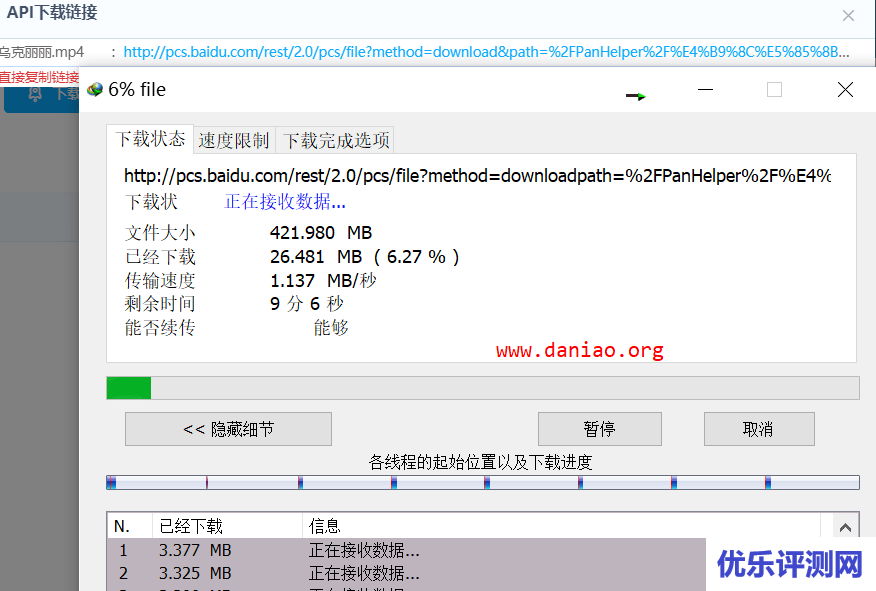876x591 pixels.
Task: Pause the download with 暂停
Action: click(599, 429)
